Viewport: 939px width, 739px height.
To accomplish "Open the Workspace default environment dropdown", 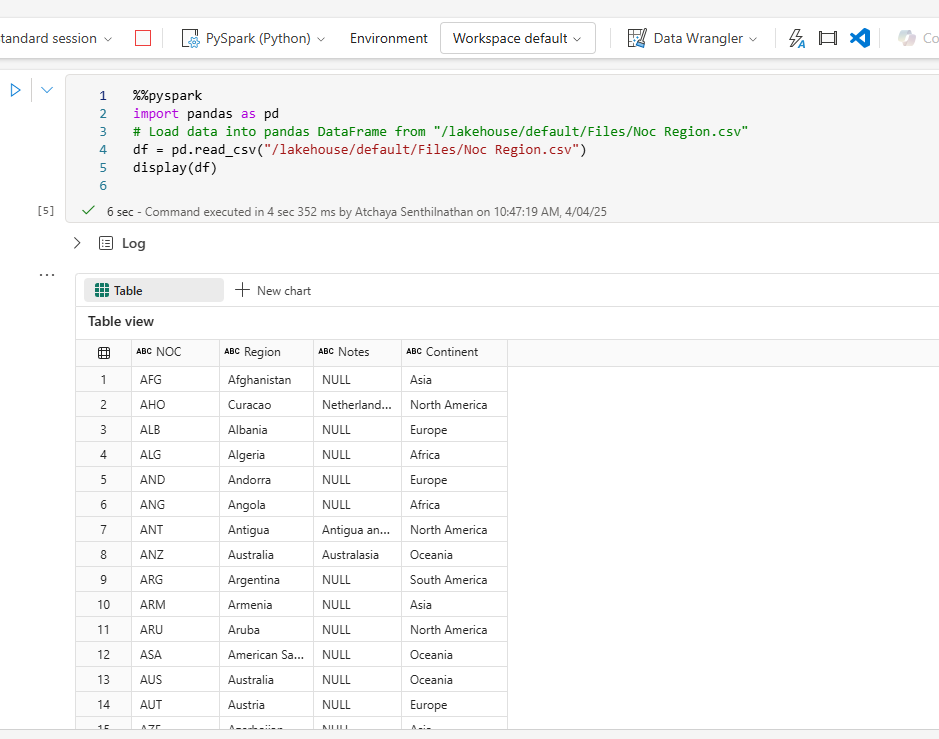I will point(517,38).
